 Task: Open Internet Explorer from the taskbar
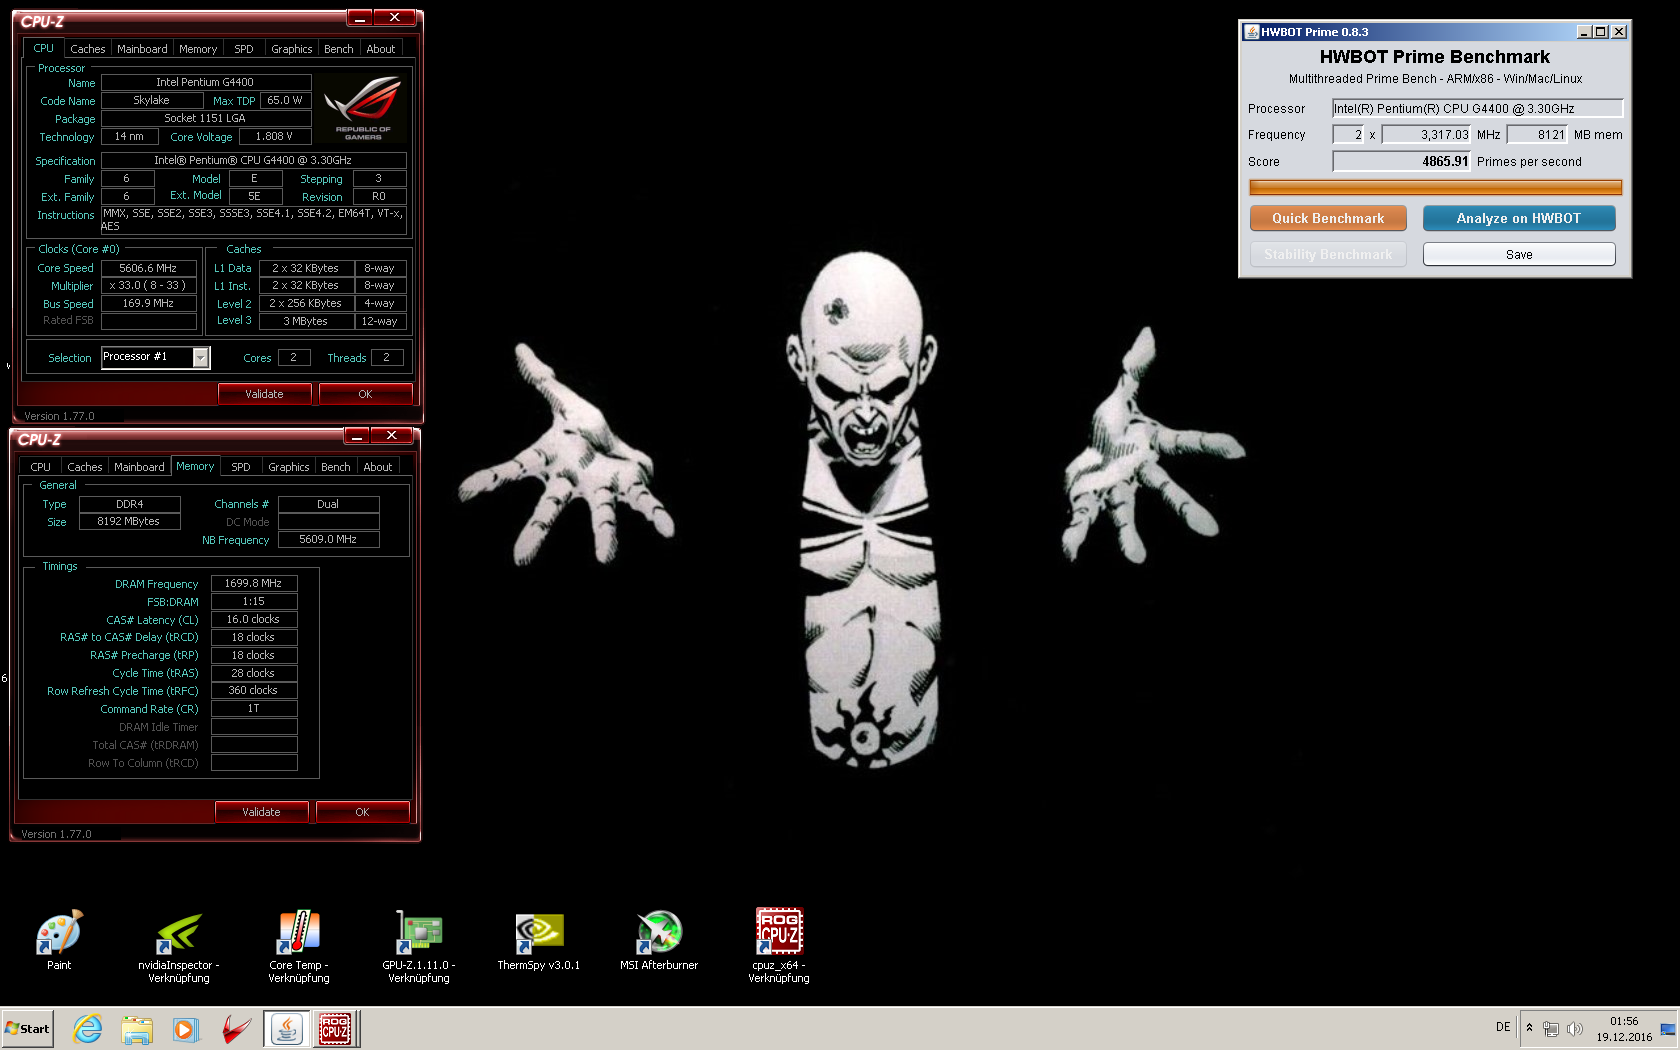(x=88, y=1029)
